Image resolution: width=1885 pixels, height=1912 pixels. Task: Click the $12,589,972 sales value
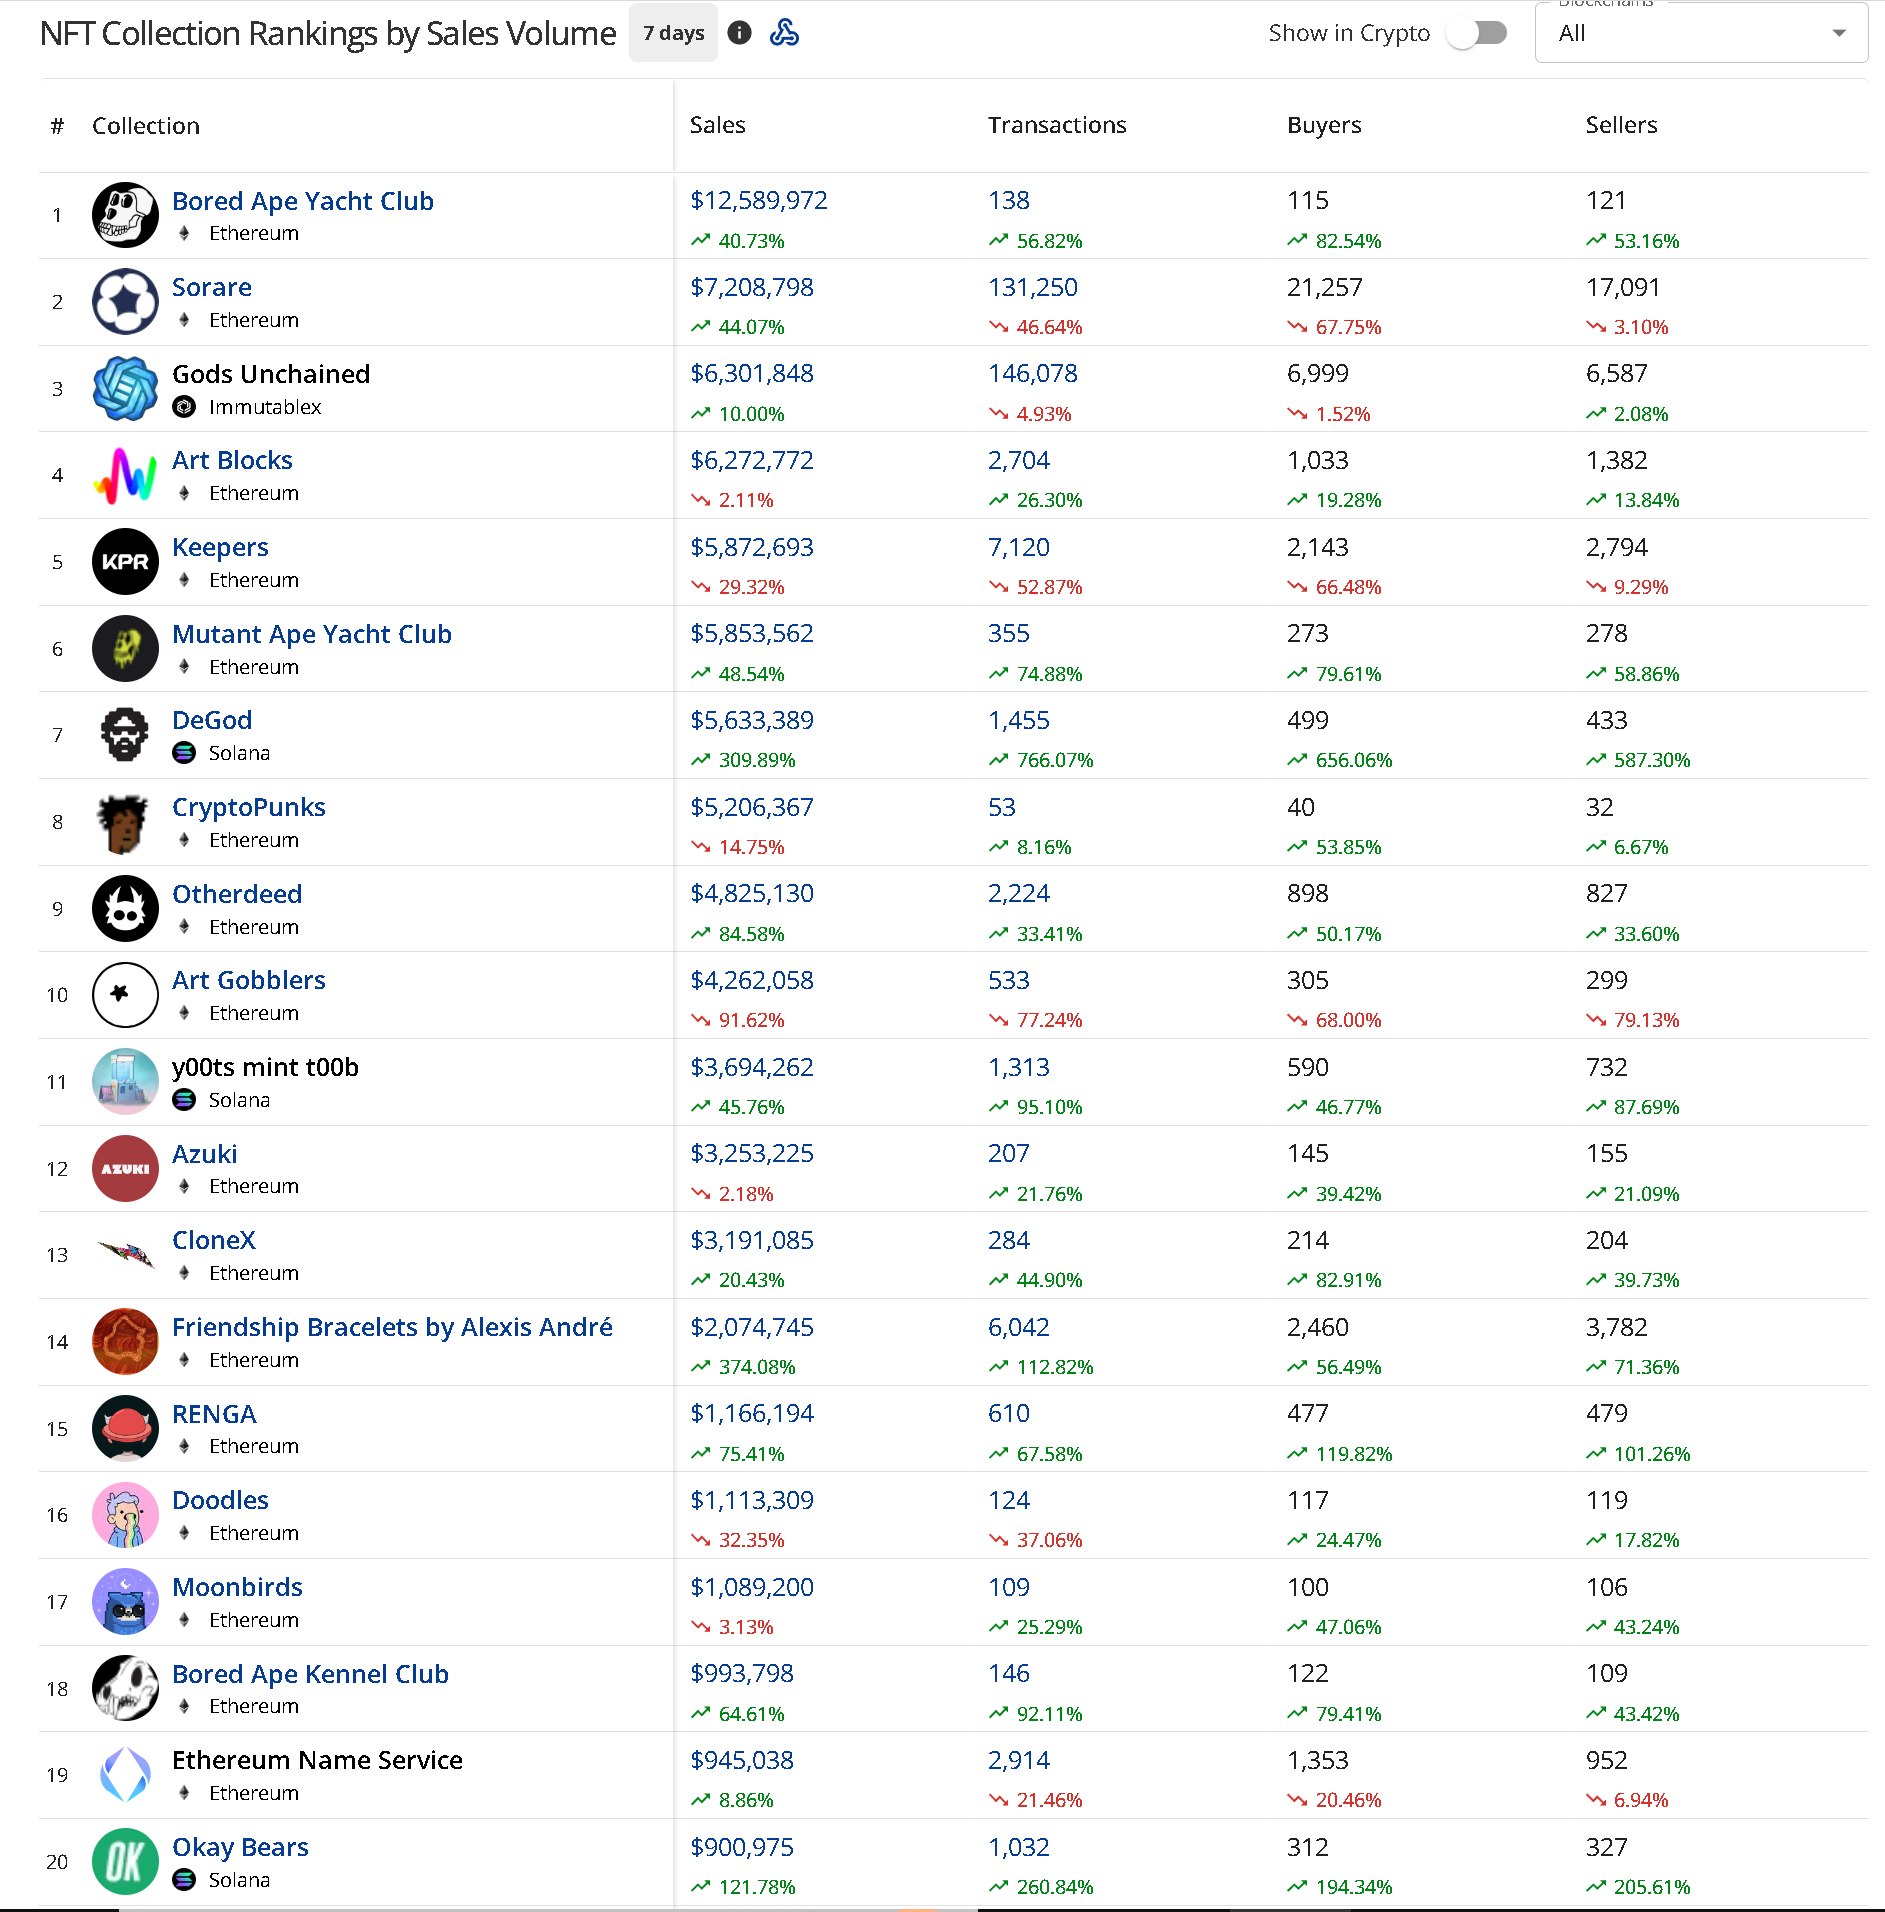pos(759,200)
